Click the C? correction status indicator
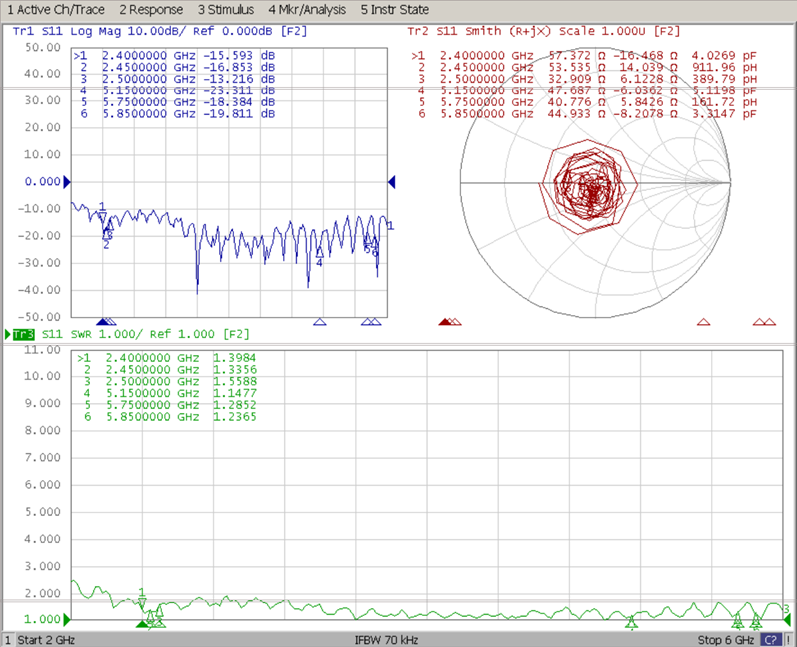This screenshot has height=647, width=797. point(770,639)
